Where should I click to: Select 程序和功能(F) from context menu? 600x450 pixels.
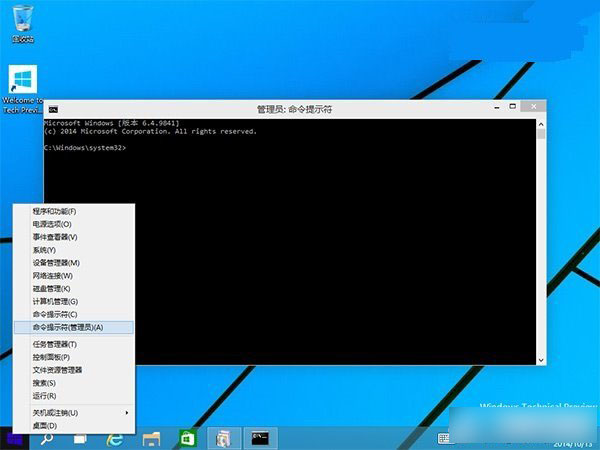point(54,211)
